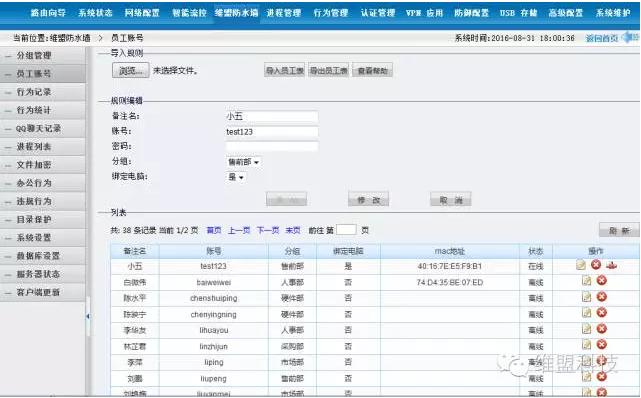Edit the lihuayou account row
The height and width of the screenshot is (398, 641).
pyautogui.click(x=586, y=329)
